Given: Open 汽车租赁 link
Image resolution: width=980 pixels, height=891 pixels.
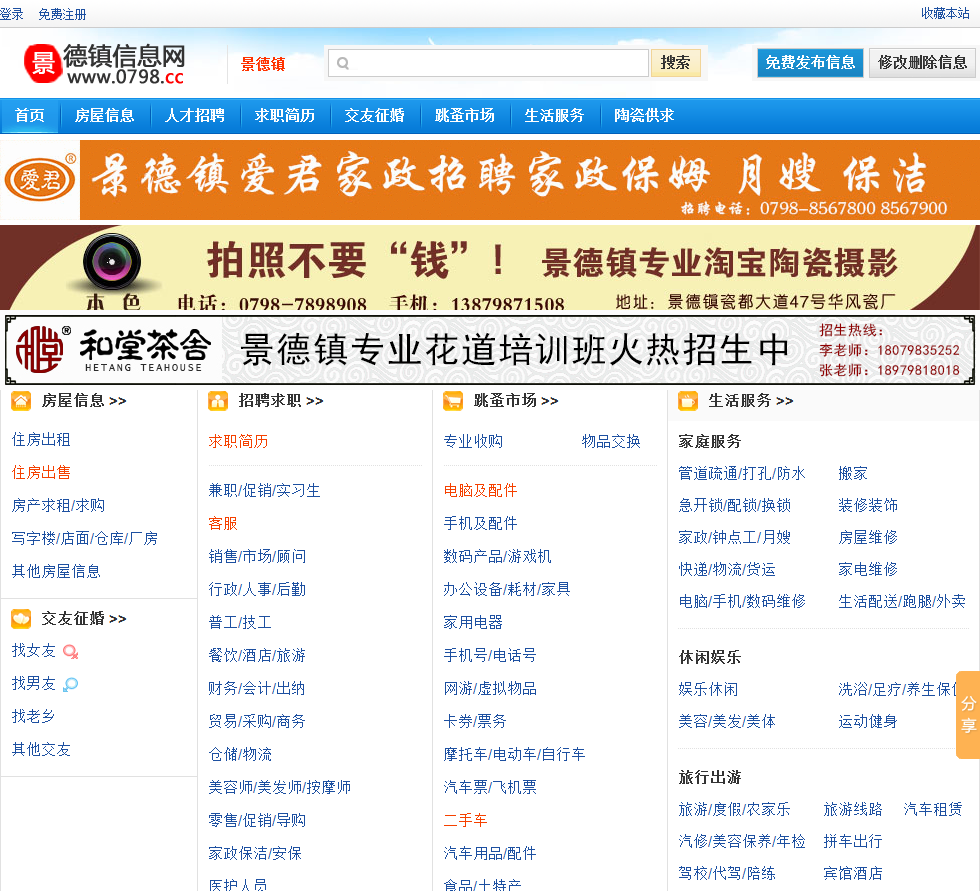Looking at the screenshot, I should pyautogui.click(x=933, y=810).
